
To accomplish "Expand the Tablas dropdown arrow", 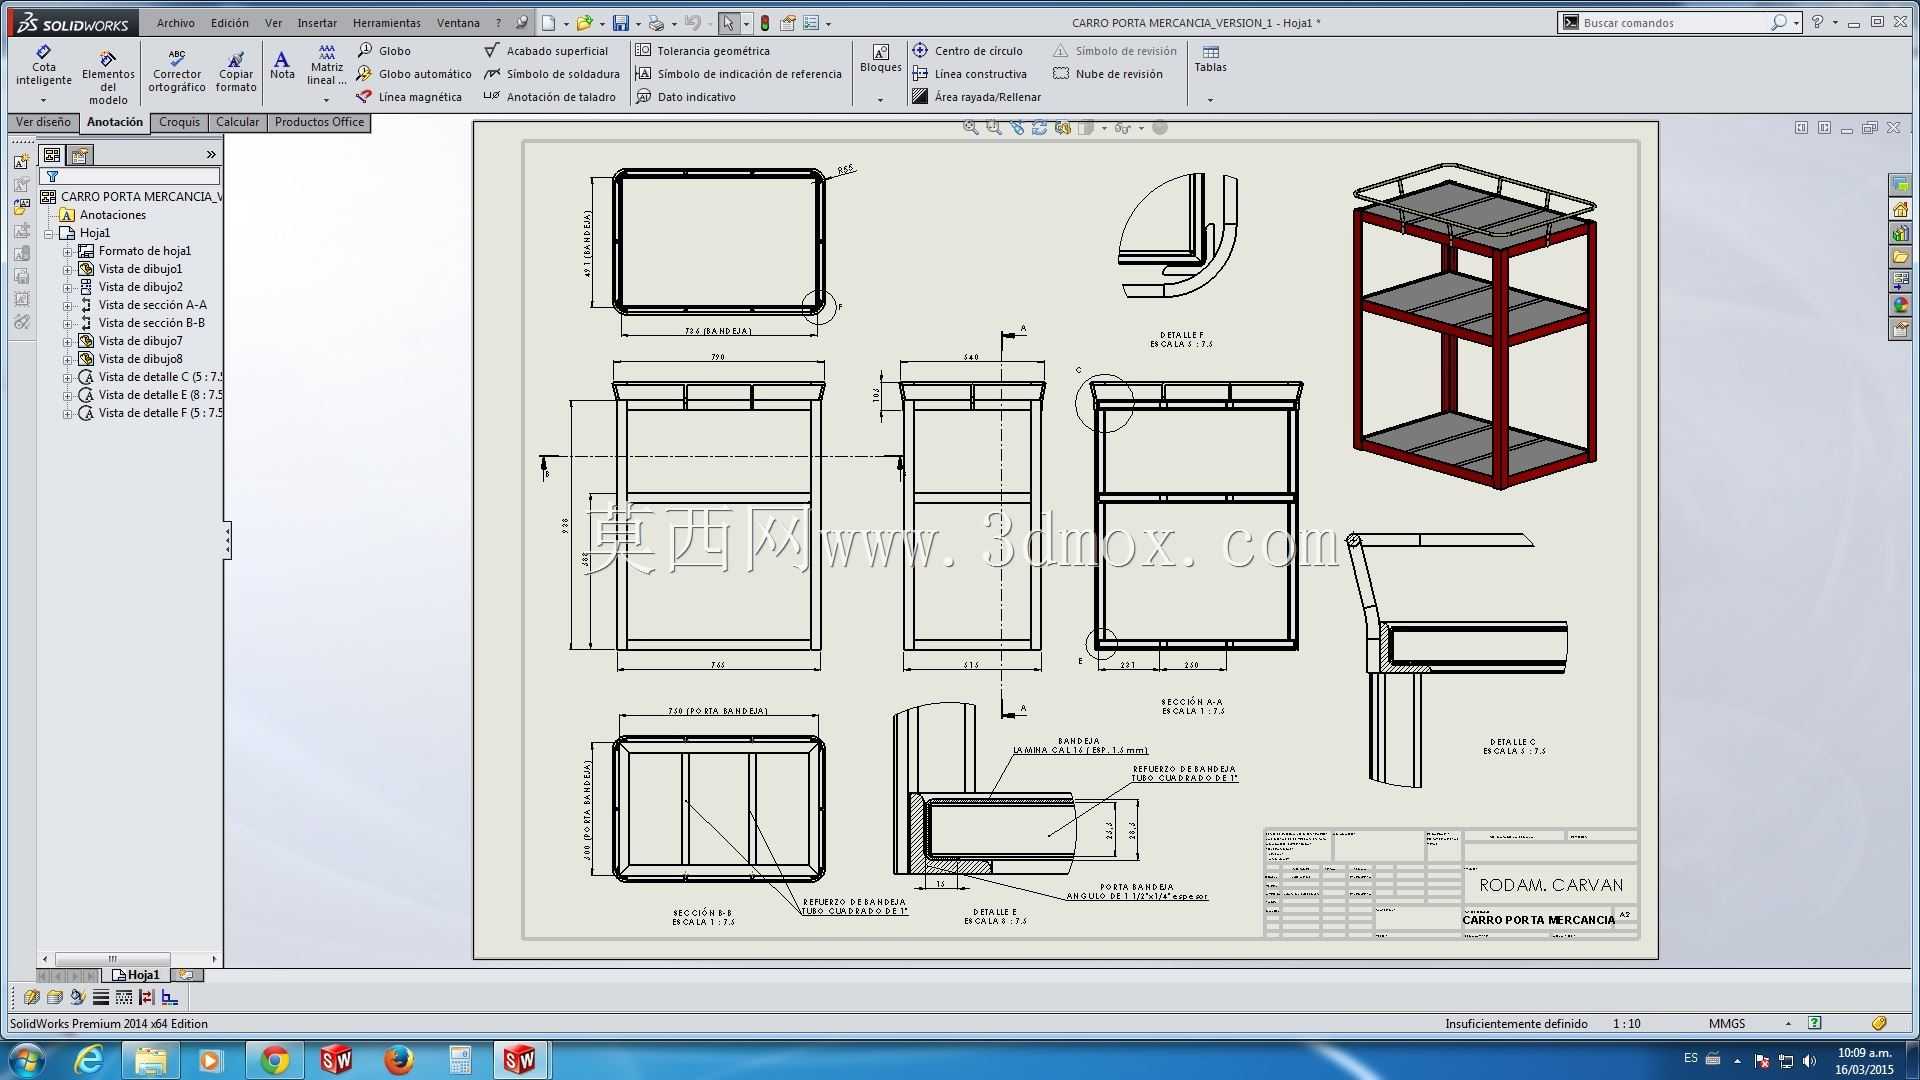I will click(x=1210, y=100).
